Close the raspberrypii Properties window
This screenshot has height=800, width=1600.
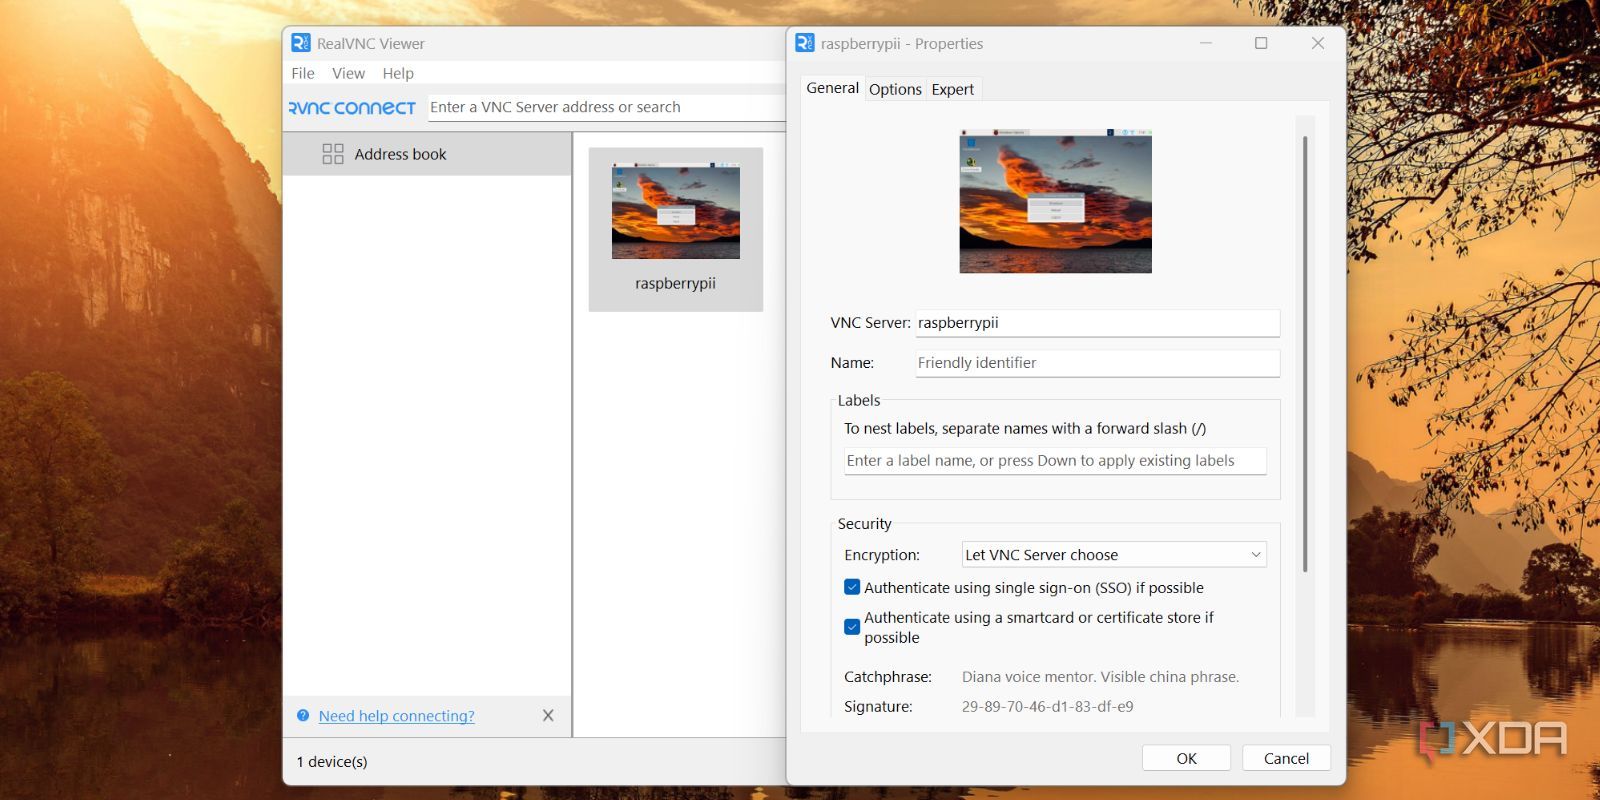(x=1318, y=43)
